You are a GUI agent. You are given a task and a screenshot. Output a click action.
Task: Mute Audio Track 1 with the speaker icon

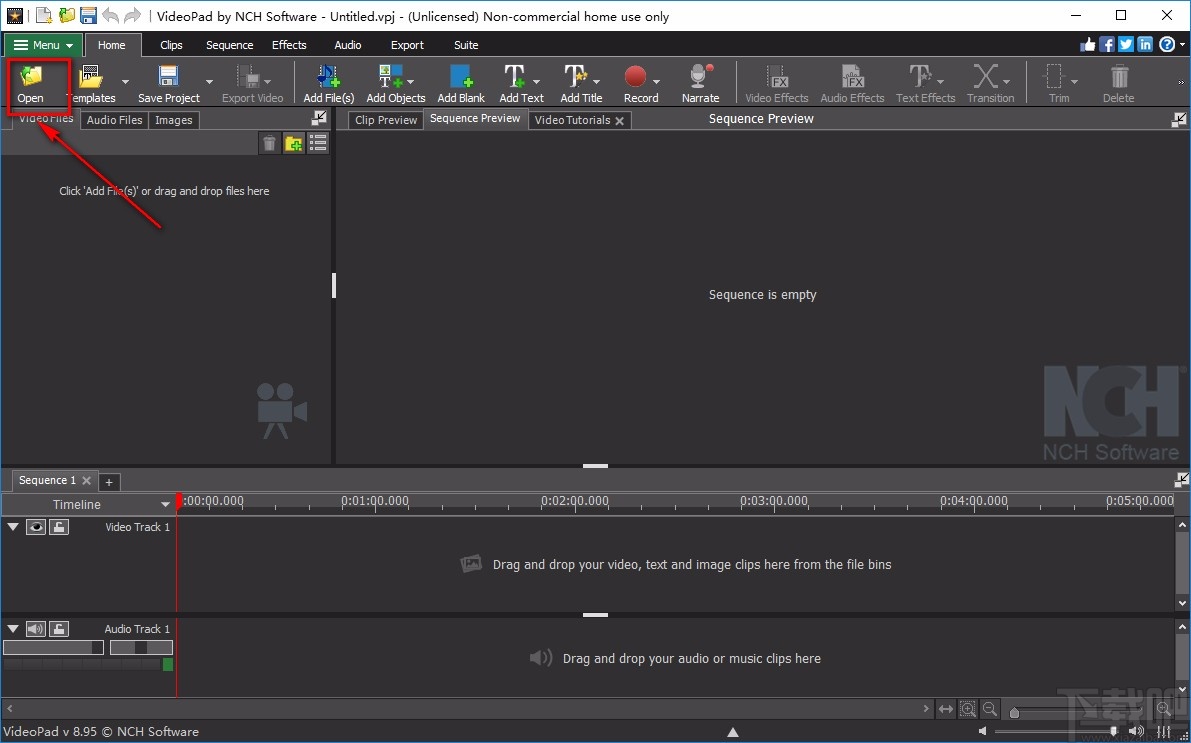36,629
